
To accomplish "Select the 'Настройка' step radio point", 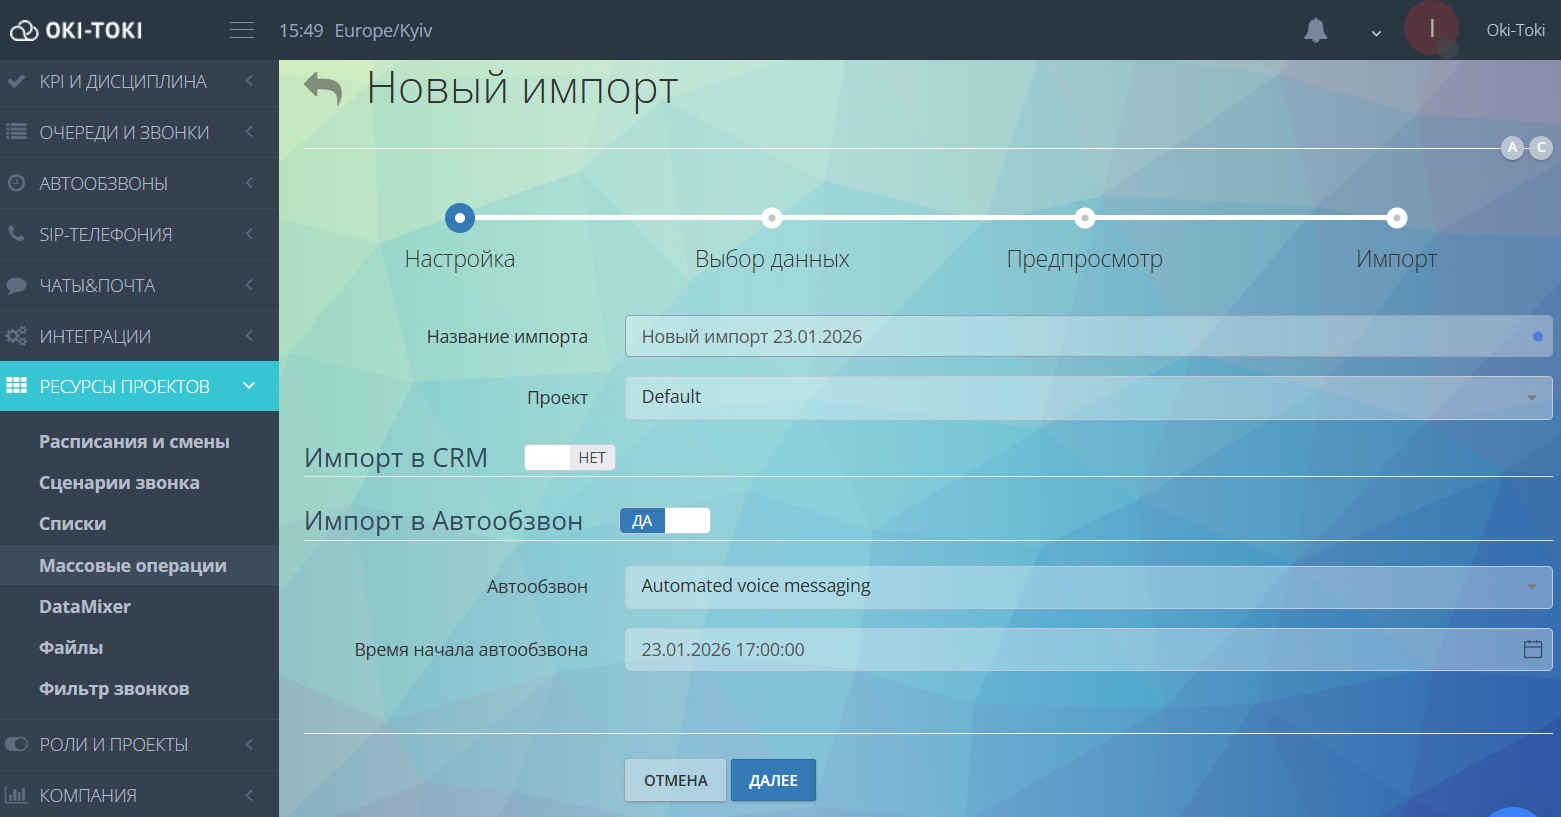I will coord(459,217).
